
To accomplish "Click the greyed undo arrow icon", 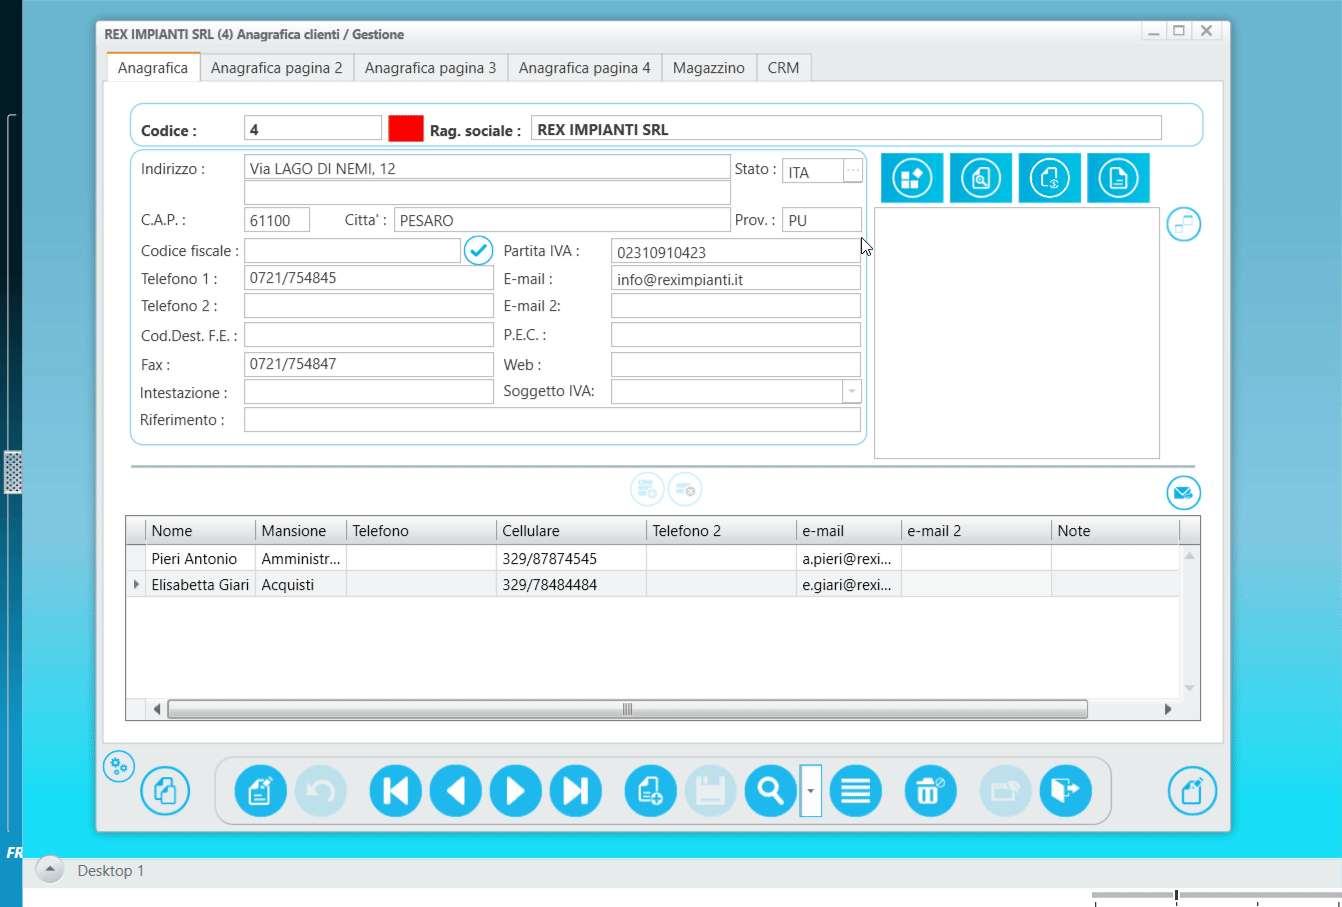I will (321, 791).
